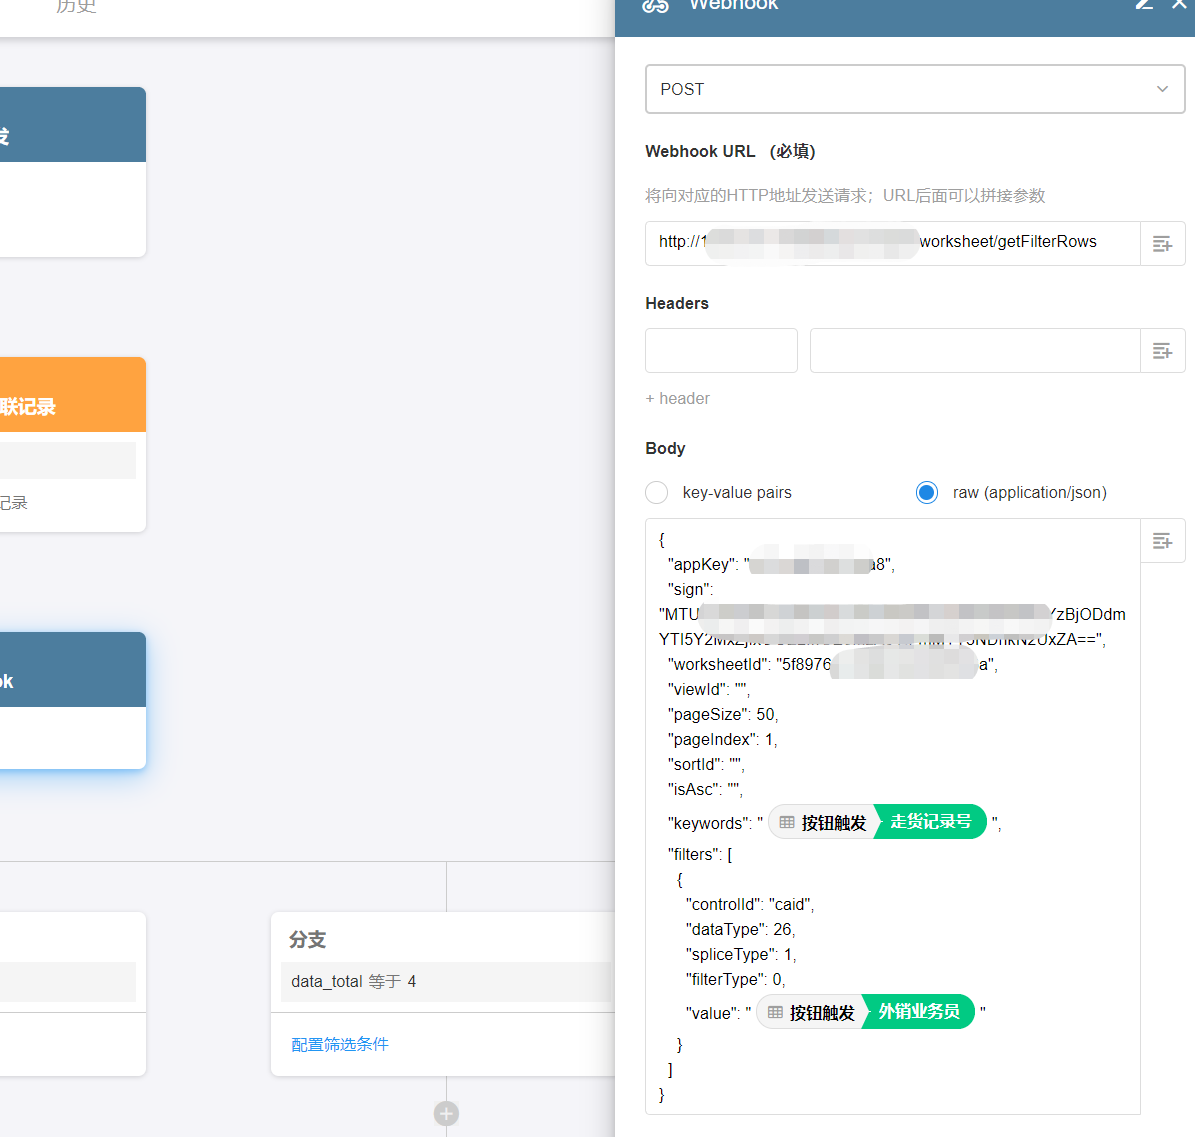Click the 按钮触发 label in keywords tag
The height and width of the screenshot is (1137, 1195).
click(834, 822)
